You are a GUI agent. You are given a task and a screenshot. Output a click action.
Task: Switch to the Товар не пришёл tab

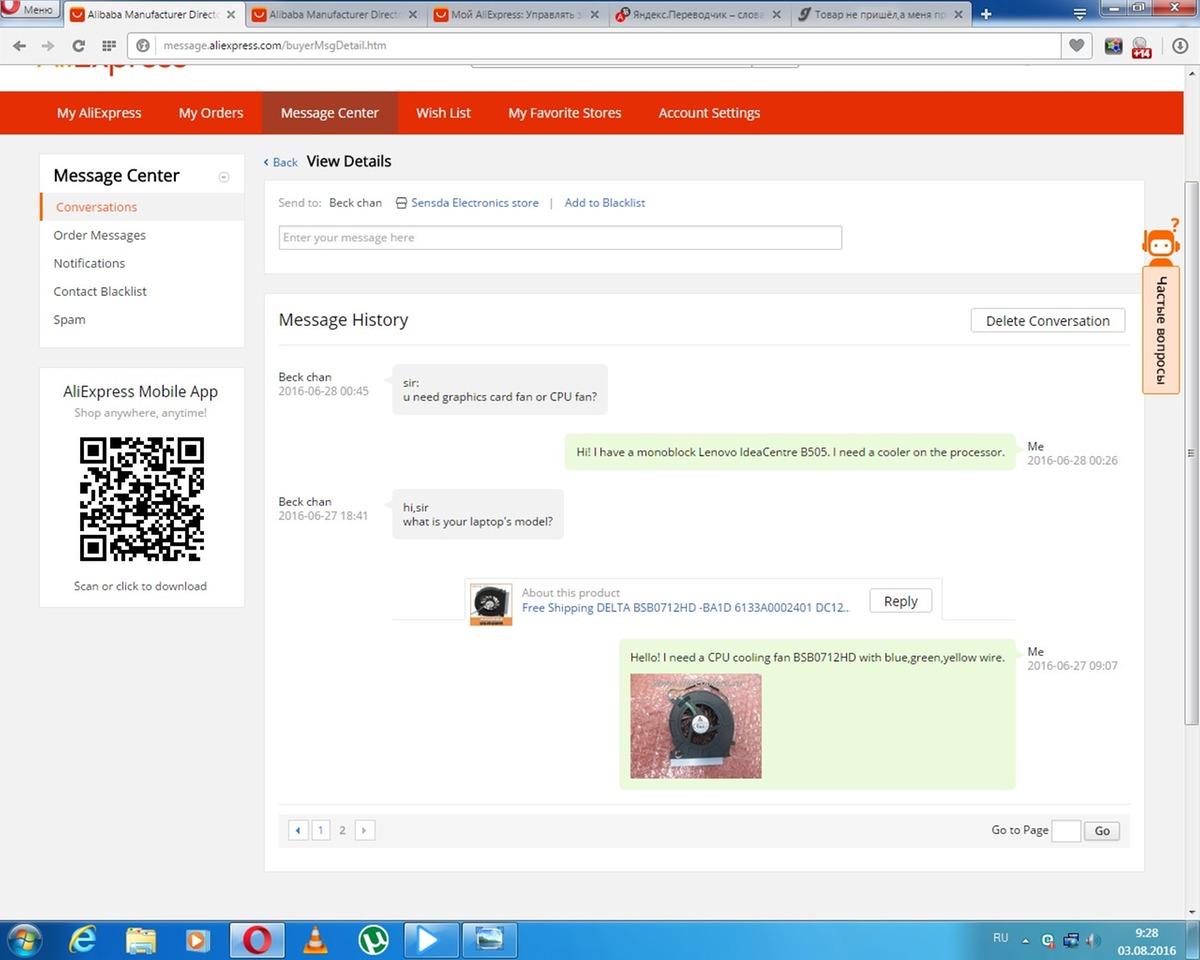point(880,14)
